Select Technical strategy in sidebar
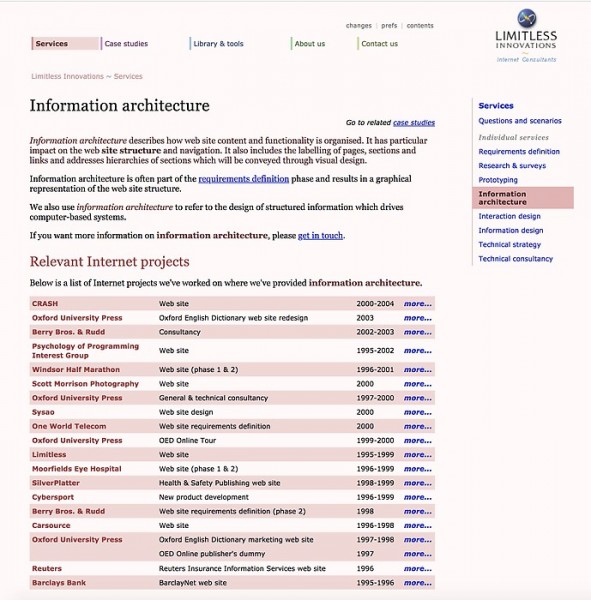Screen dimensions: 591x600 (x=509, y=245)
